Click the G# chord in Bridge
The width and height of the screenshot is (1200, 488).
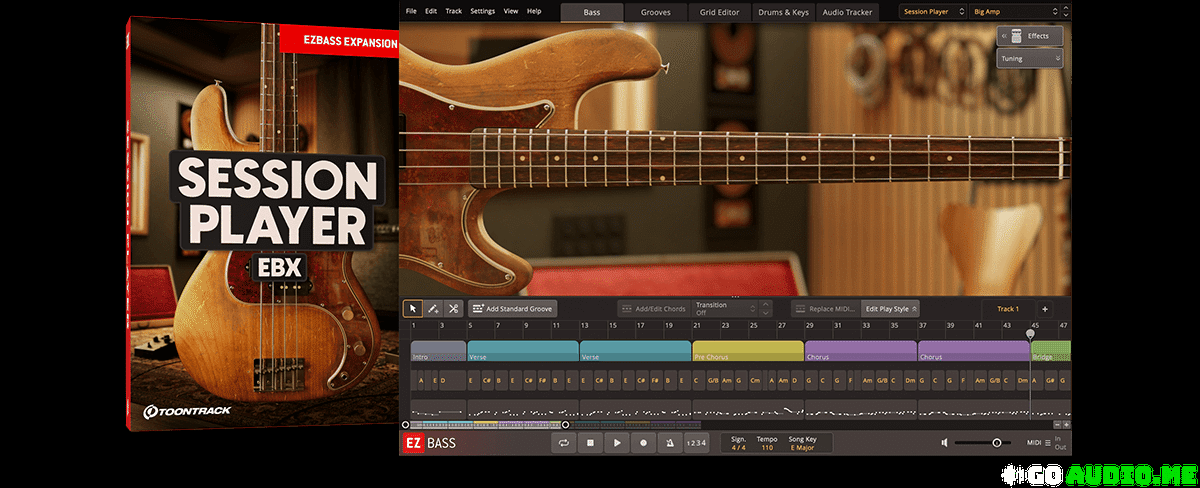tap(1051, 381)
